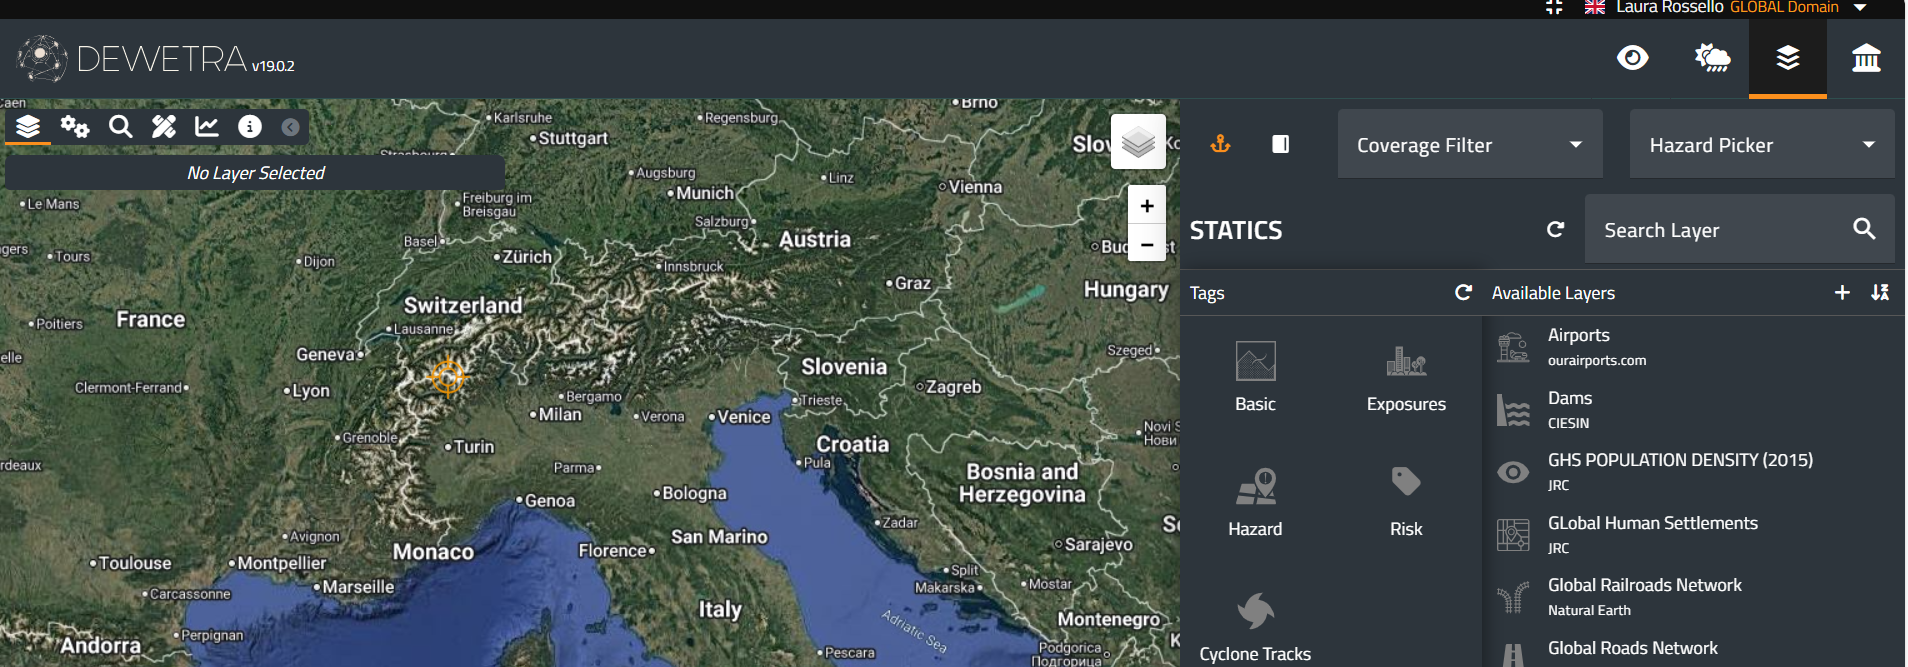The height and width of the screenshot is (667, 1908).
Task: Open the weather forecast panel icon
Action: 1712,58
